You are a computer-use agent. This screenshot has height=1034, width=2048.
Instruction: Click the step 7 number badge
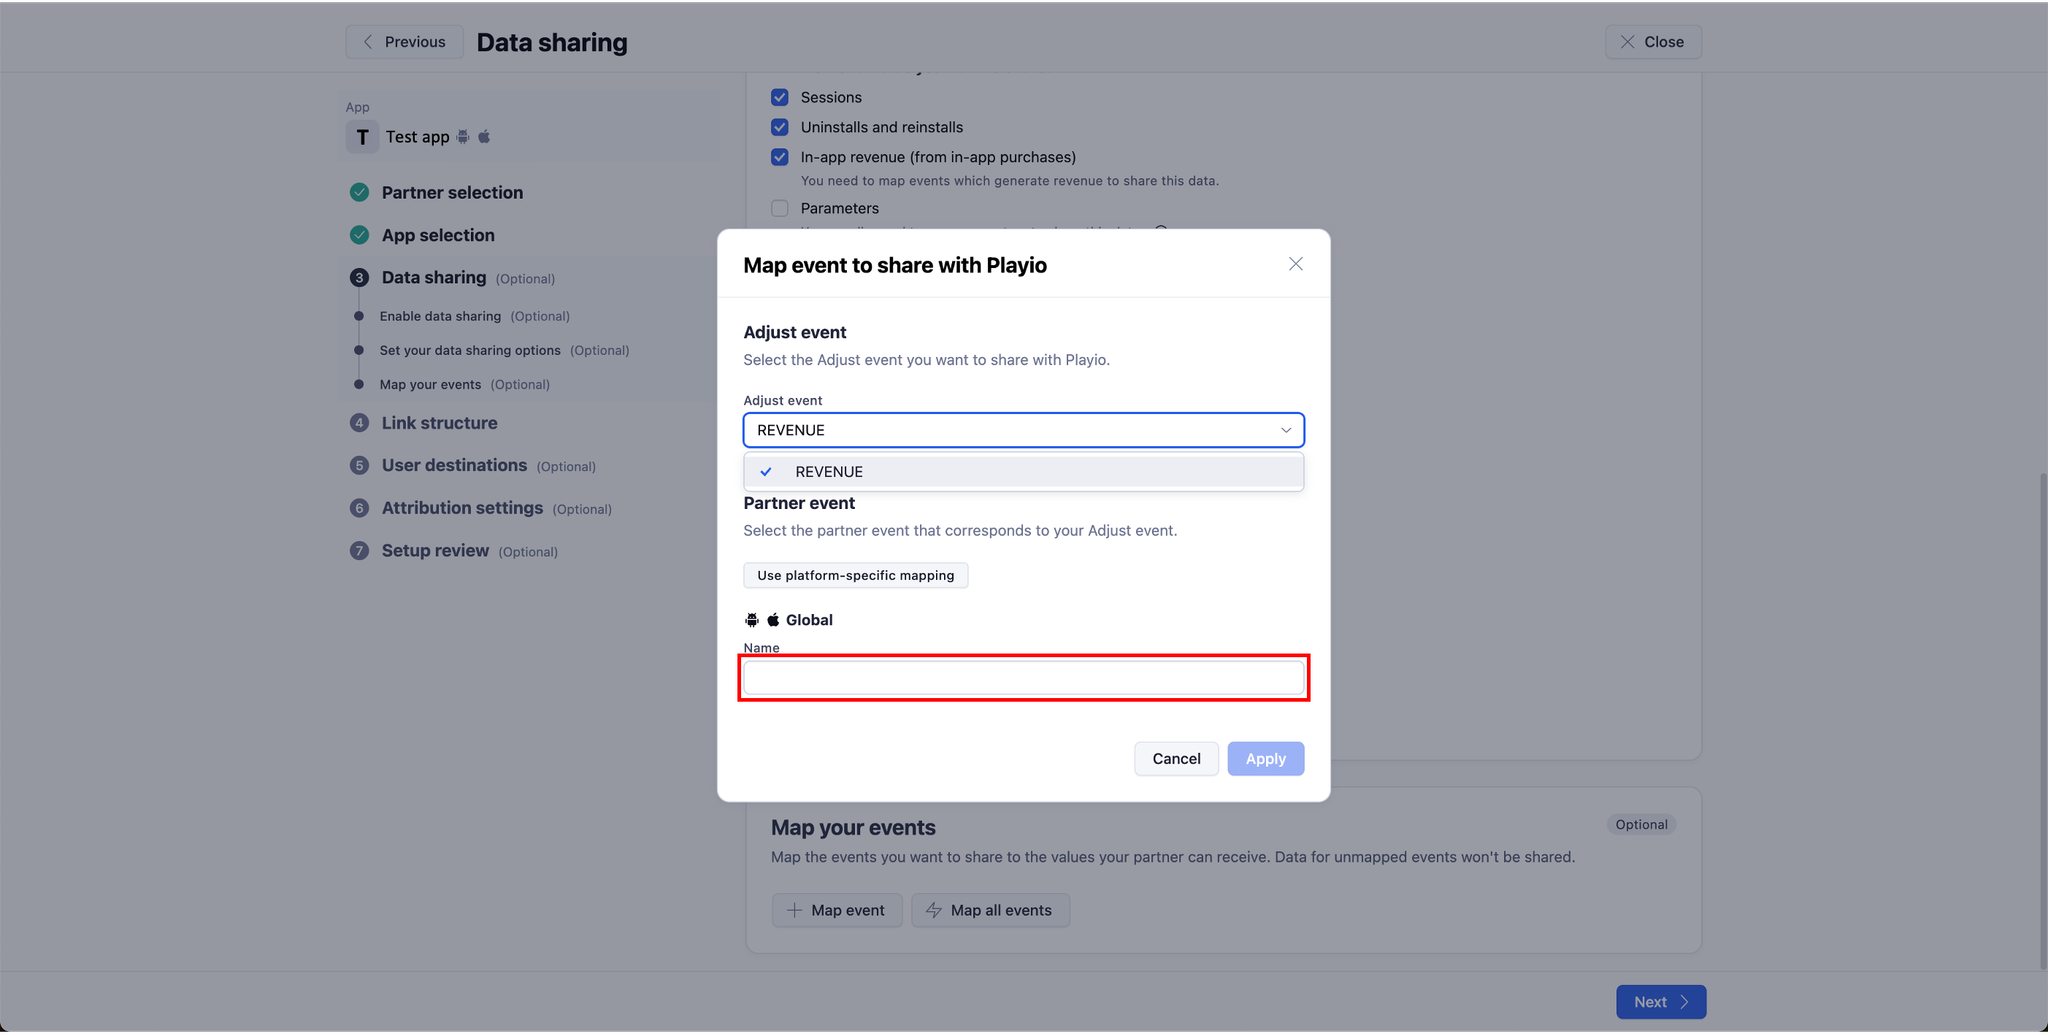(359, 551)
